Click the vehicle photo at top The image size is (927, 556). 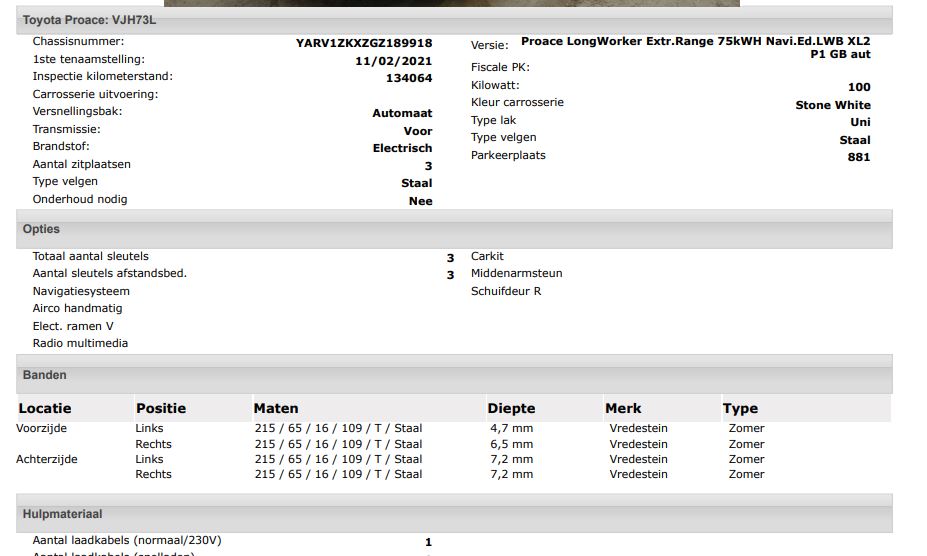(465, 3)
